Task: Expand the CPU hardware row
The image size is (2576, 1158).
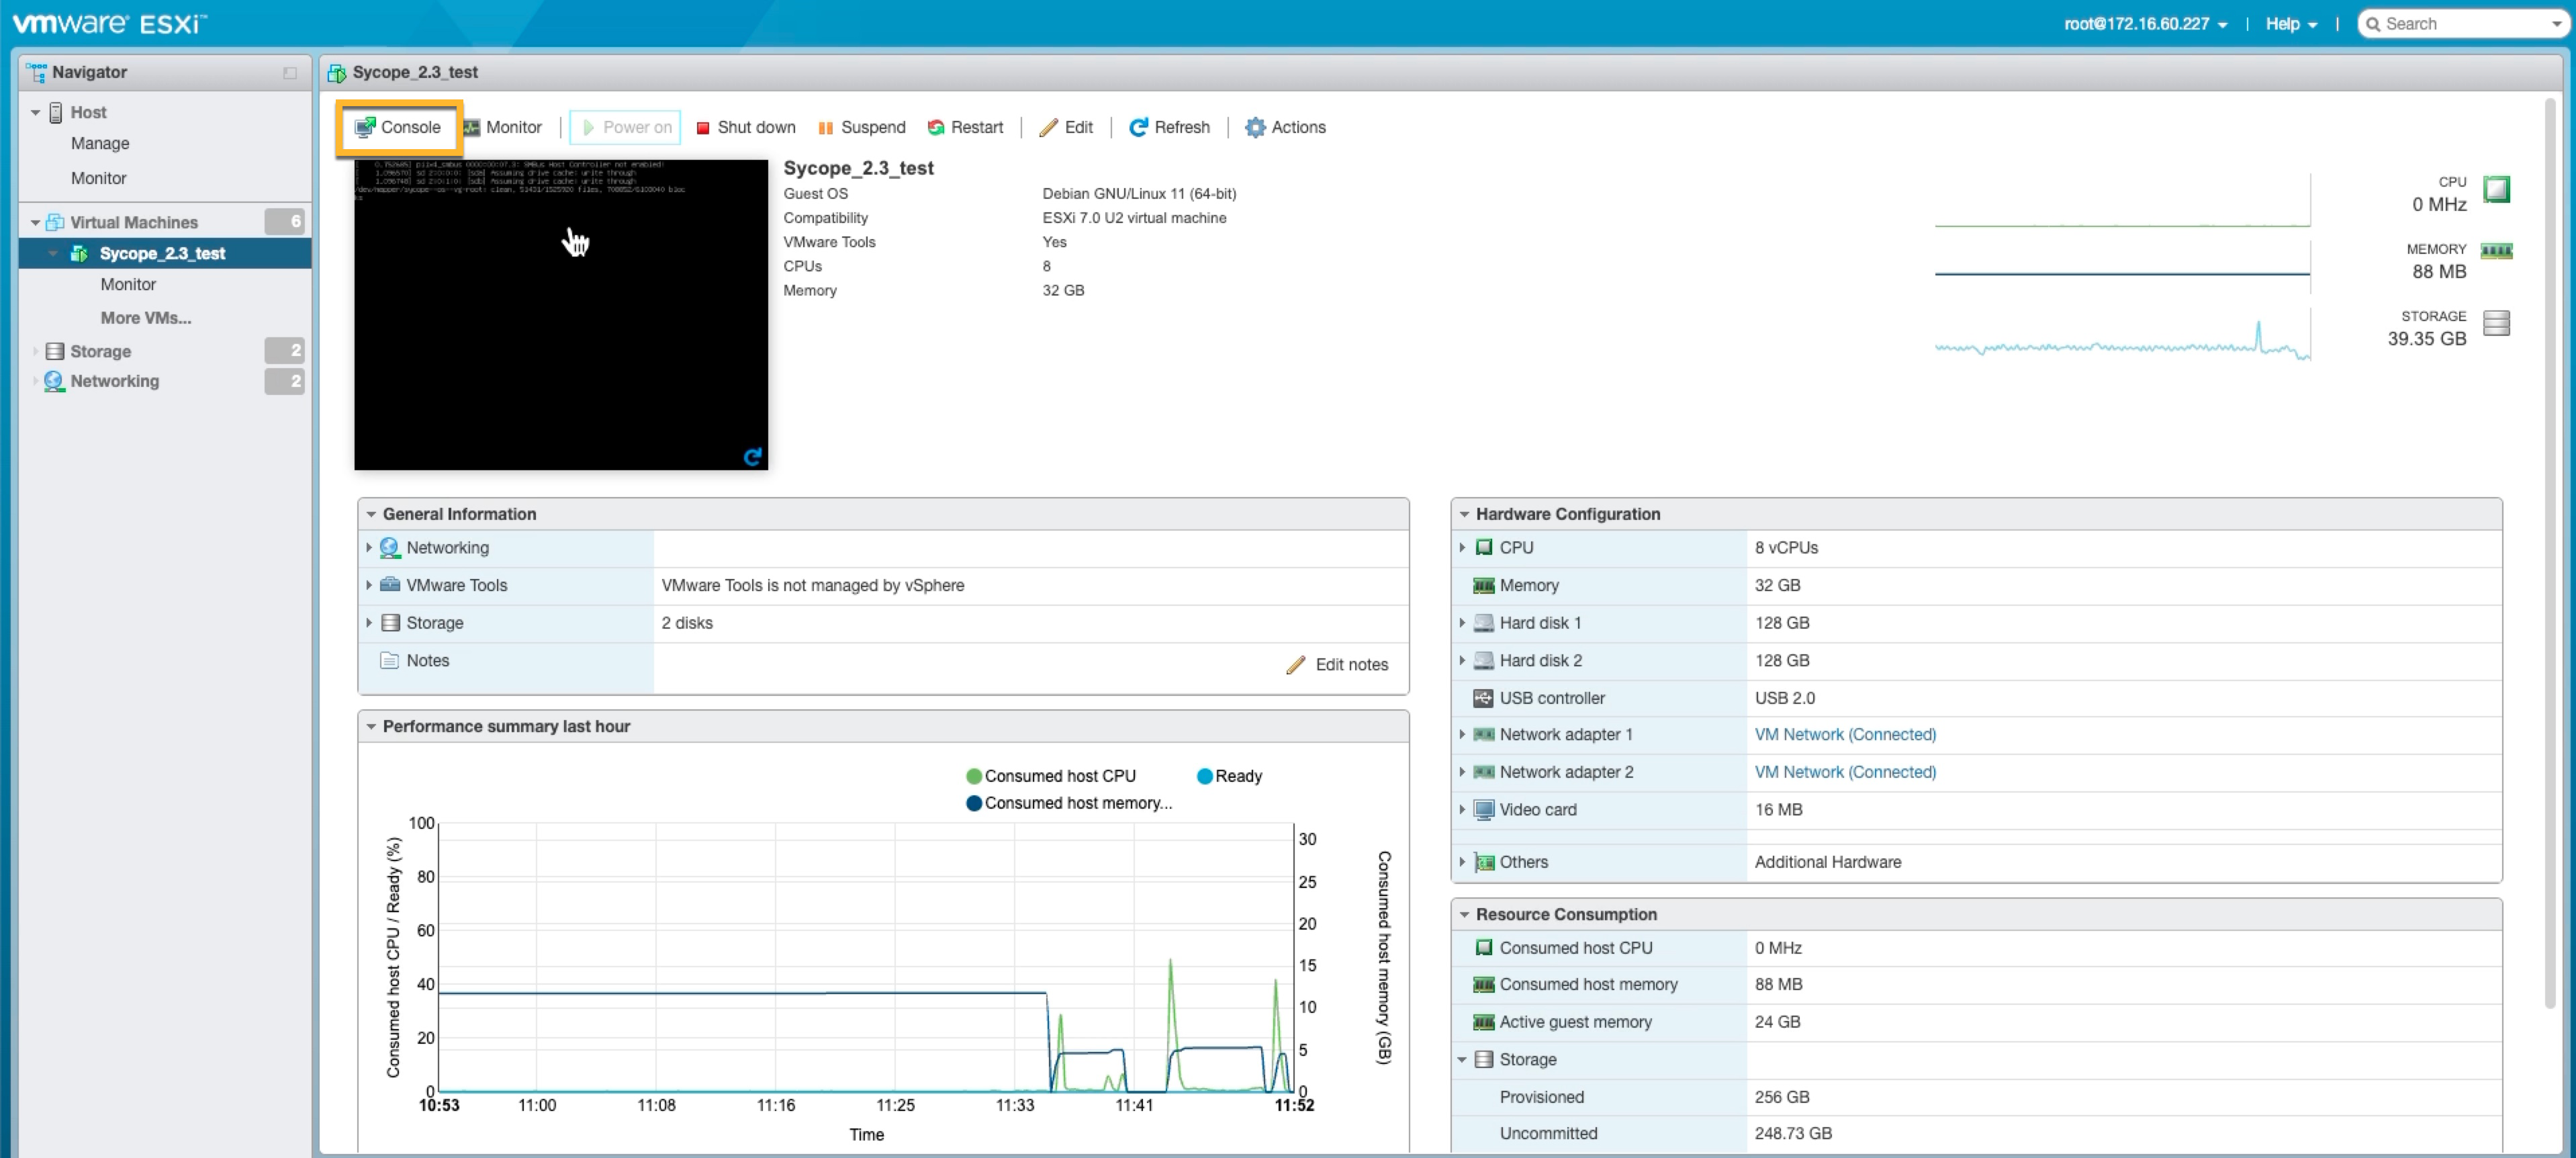Action: (x=1462, y=548)
